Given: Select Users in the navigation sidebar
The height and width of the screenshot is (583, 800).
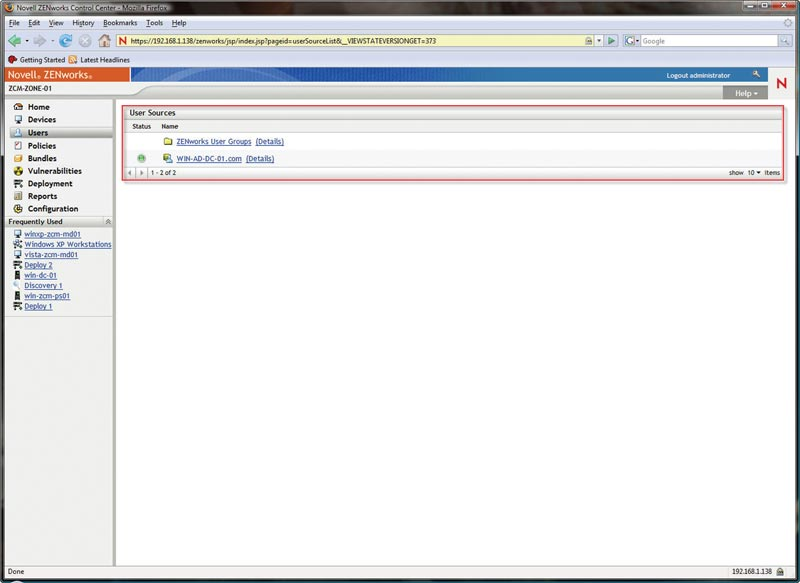Looking at the screenshot, I should 61,133.
